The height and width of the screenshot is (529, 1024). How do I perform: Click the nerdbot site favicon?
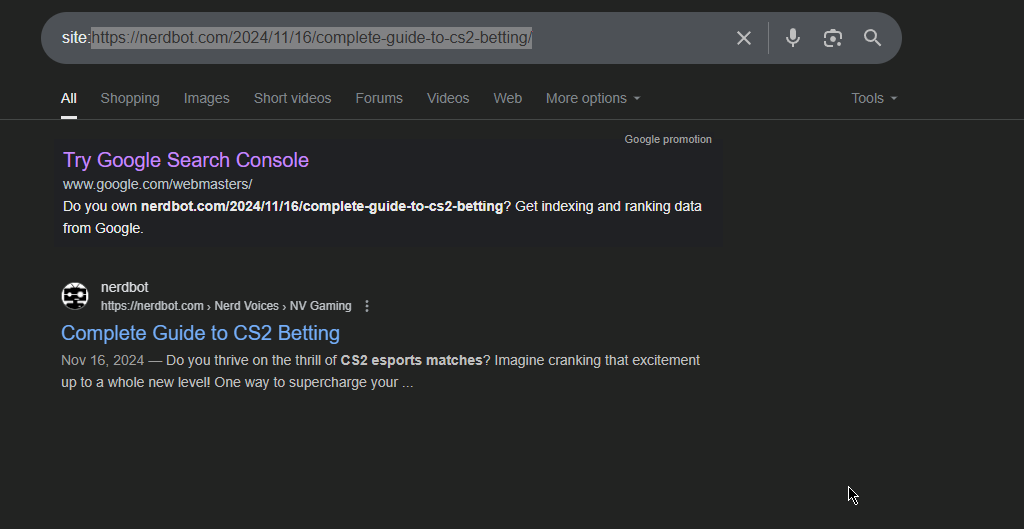[75, 297]
